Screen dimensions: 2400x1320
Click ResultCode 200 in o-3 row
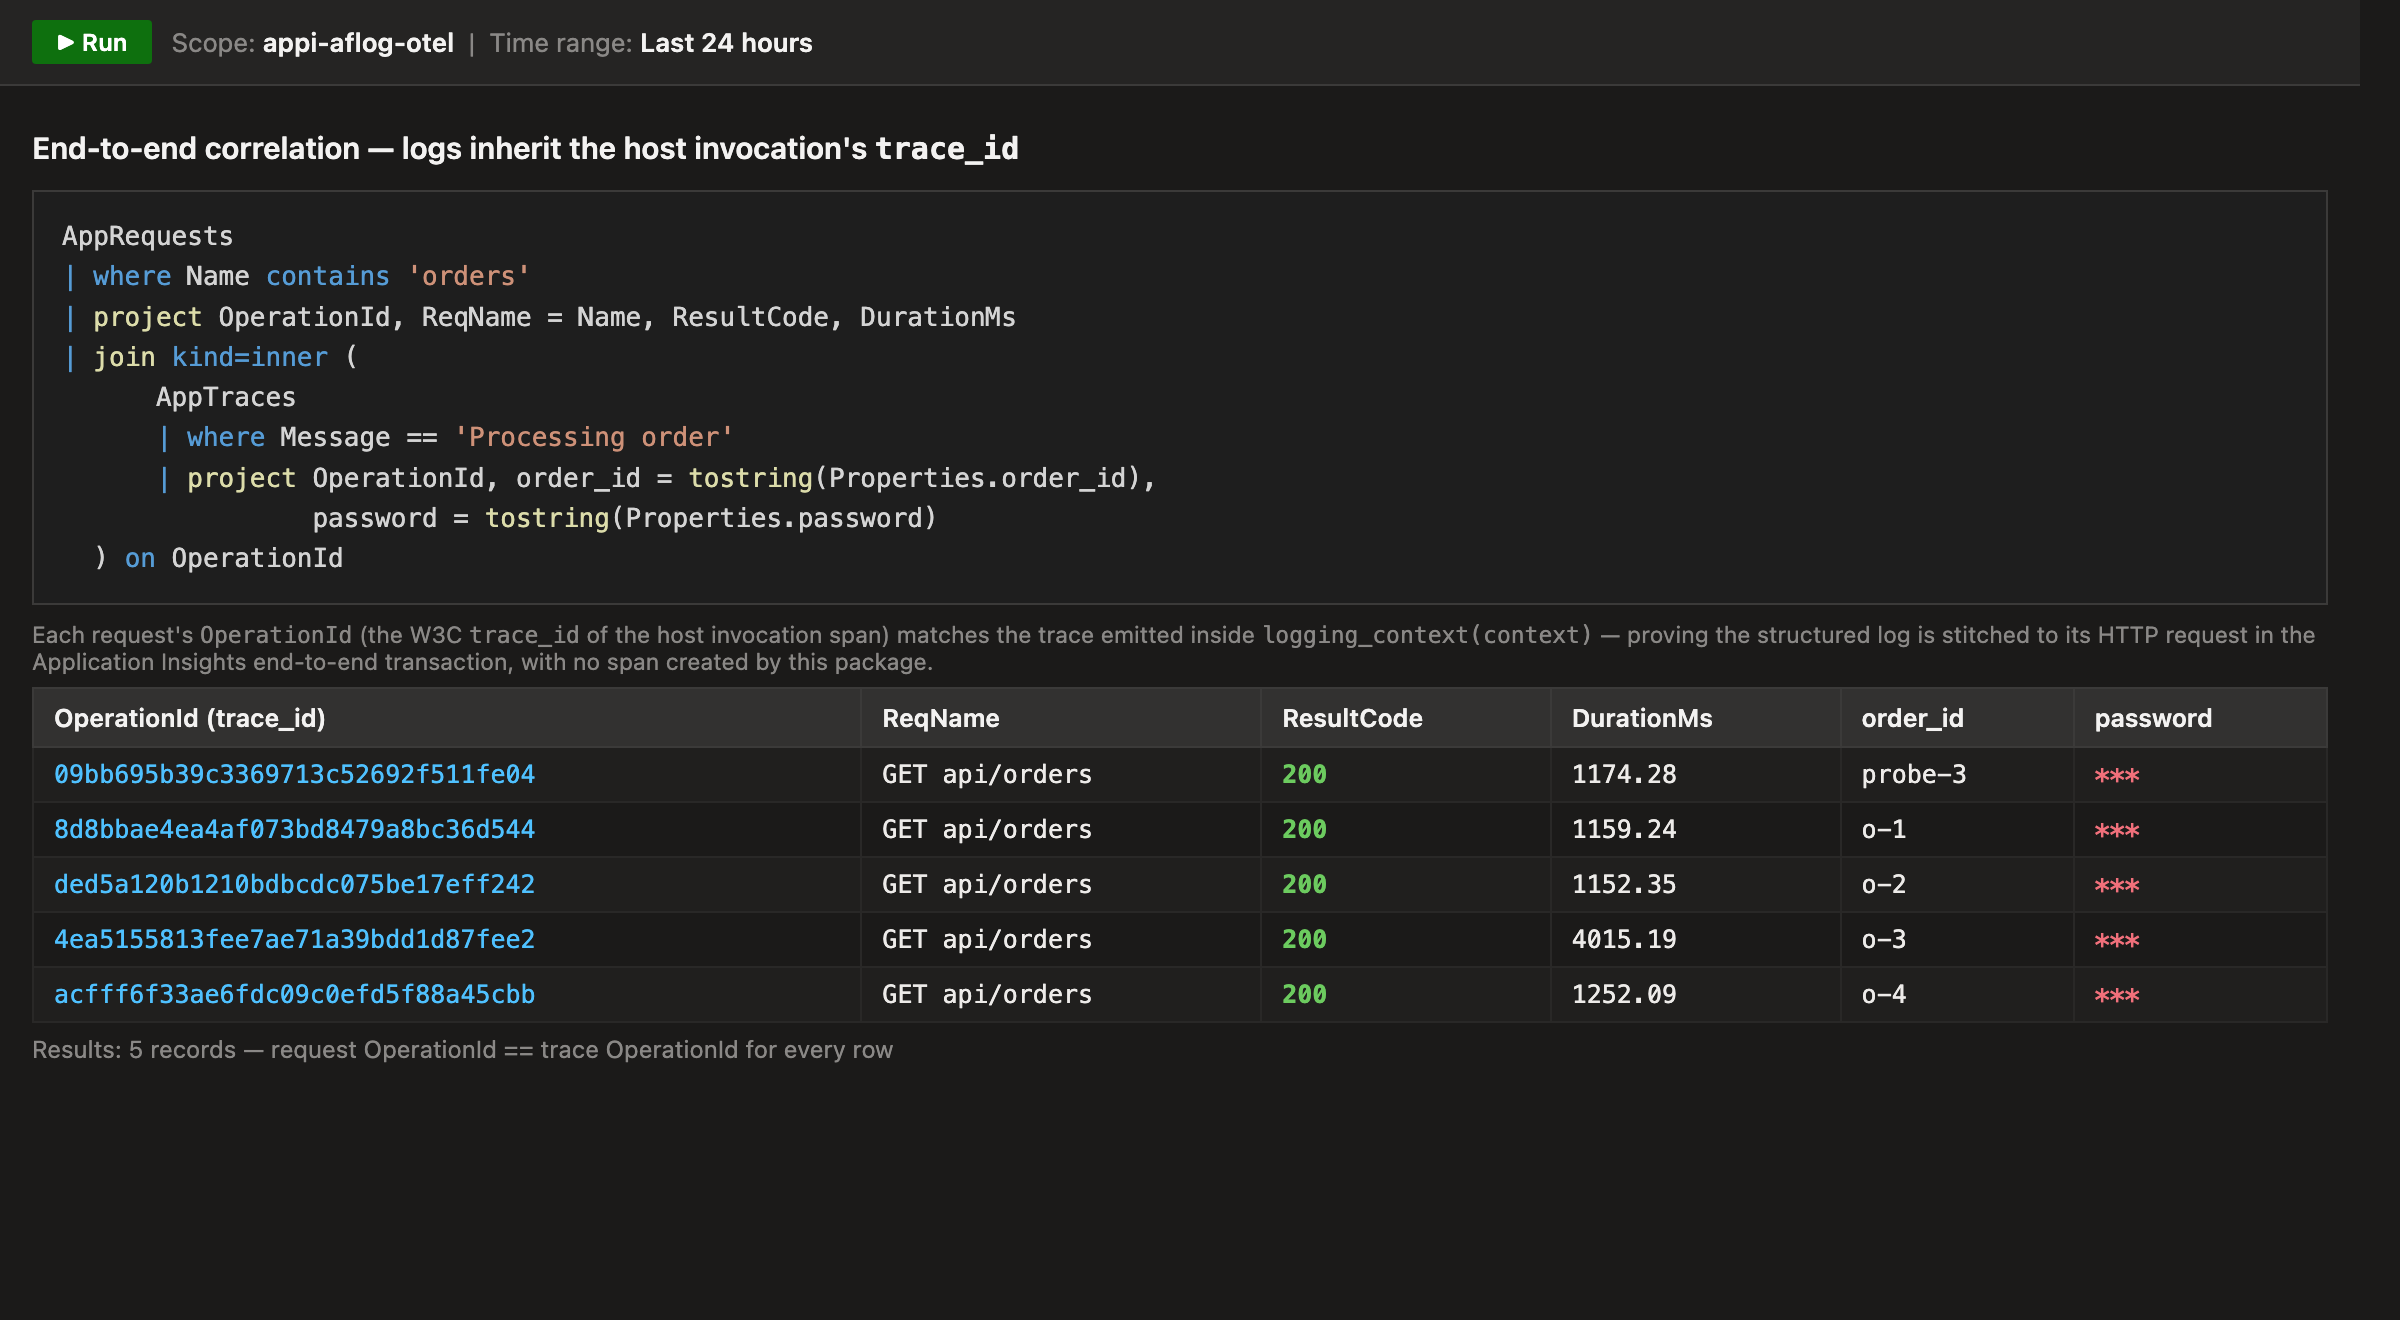(1304, 939)
